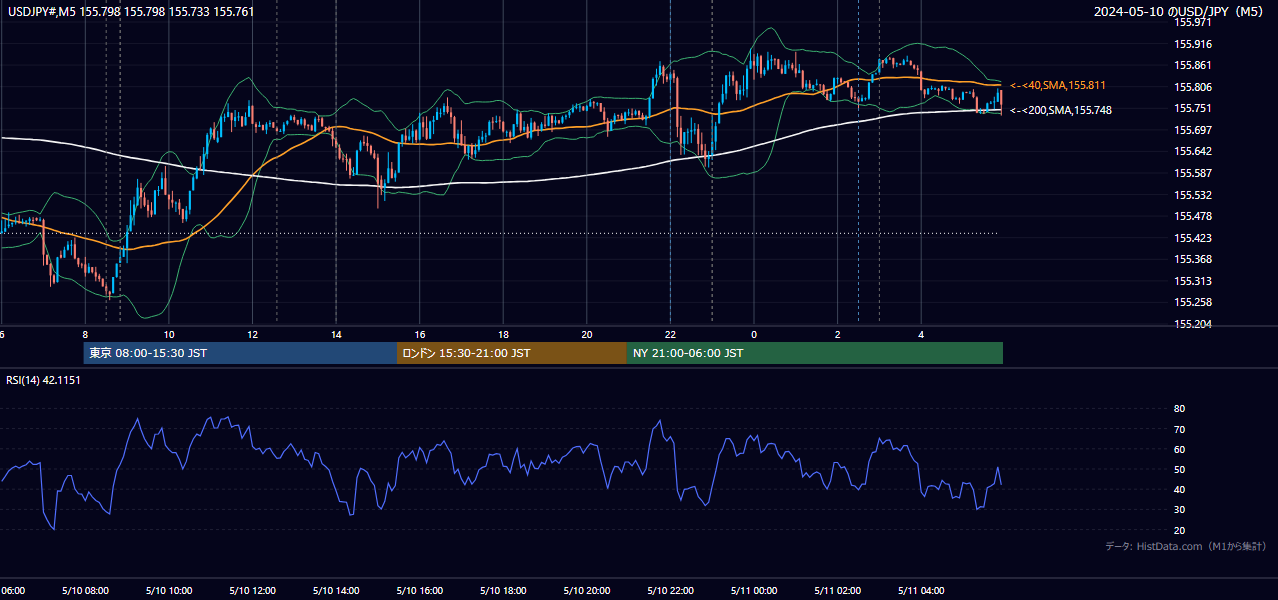Click the 5/11 02:00 time label
Image resolution: width=1278 pixels, height=600 pixels.
pyautogui.click(x=838, y=591)
